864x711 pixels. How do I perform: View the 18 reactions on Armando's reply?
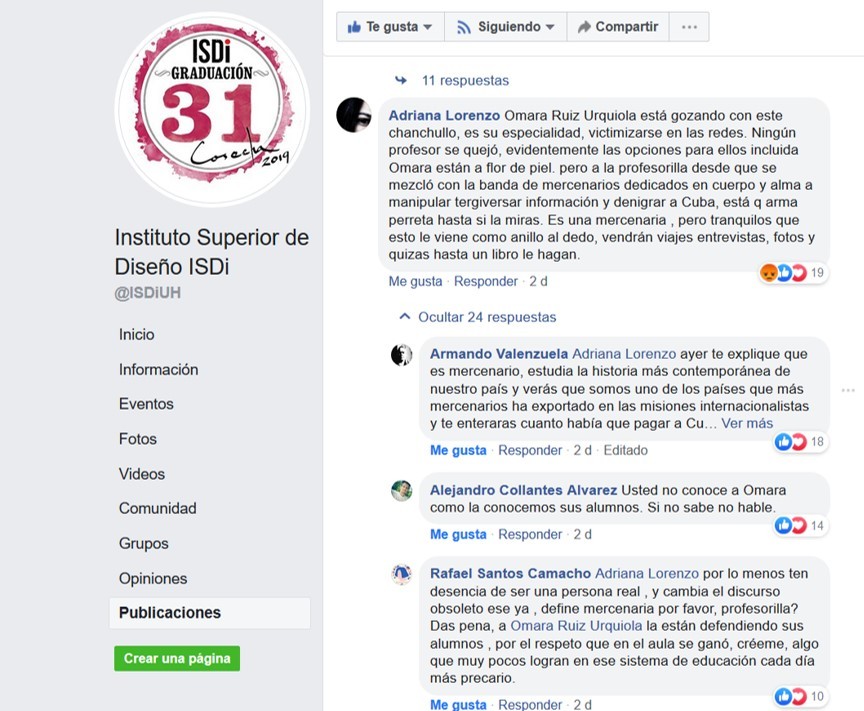[x=800, y=441]
